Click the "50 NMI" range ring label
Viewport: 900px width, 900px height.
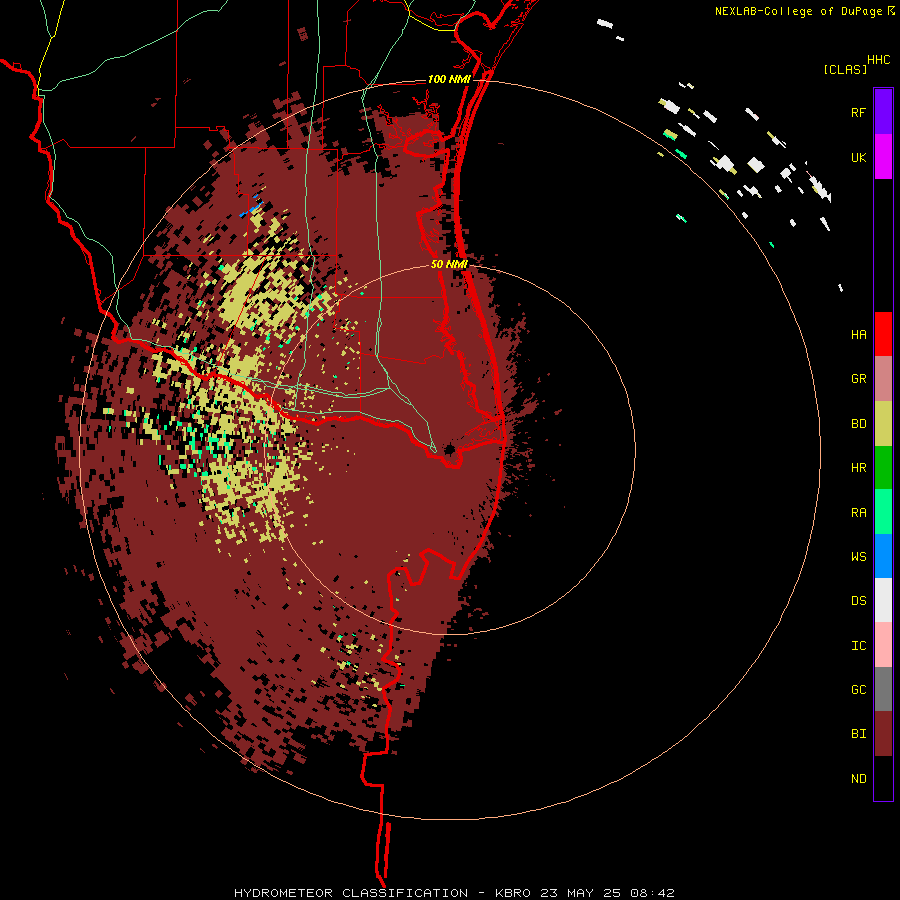pos(449,264)
